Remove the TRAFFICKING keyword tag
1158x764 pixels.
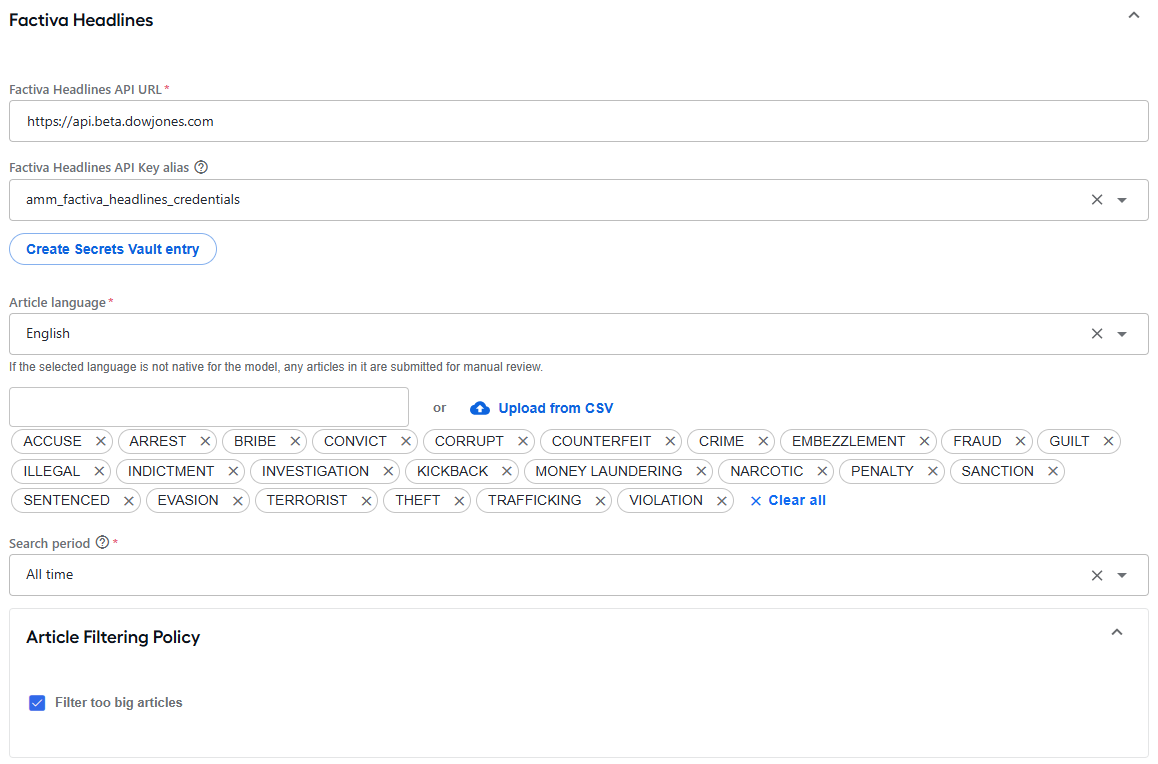(x=600, y=500)
